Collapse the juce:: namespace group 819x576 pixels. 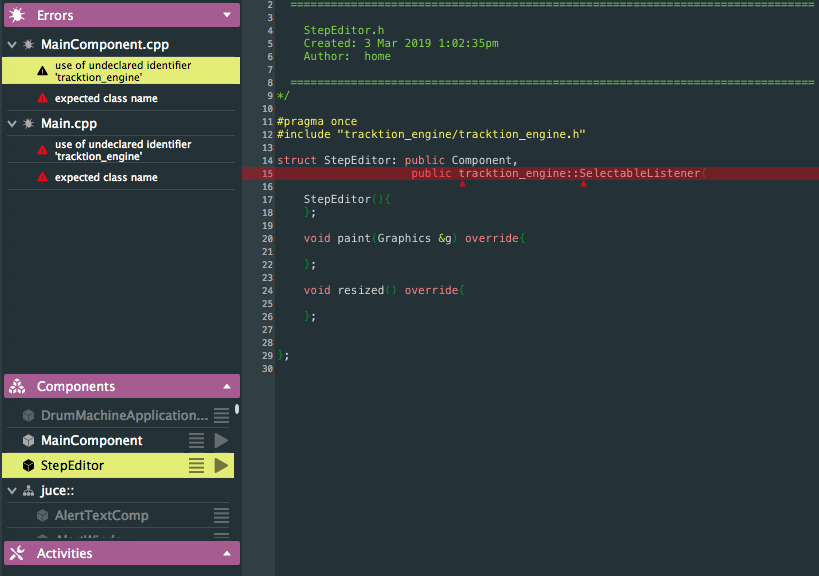[12, 491]
